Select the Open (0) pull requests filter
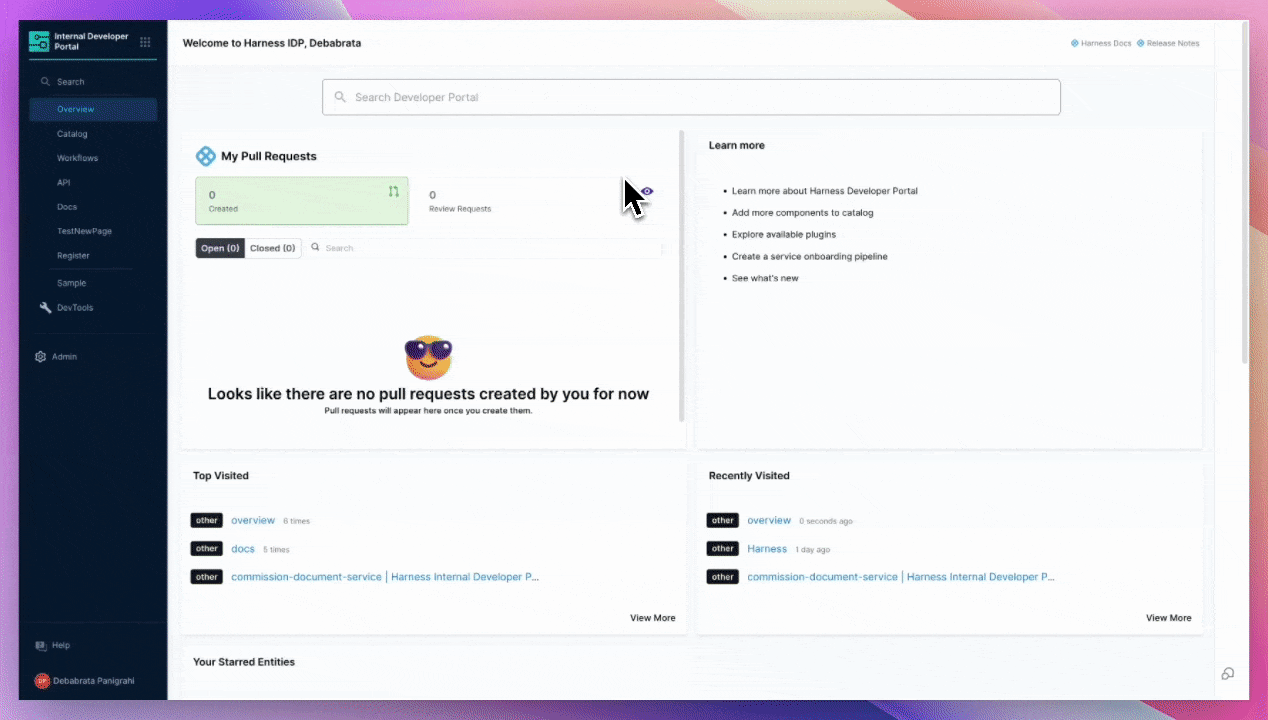Screen dimensions: 1268x720 tap(220, 248)
